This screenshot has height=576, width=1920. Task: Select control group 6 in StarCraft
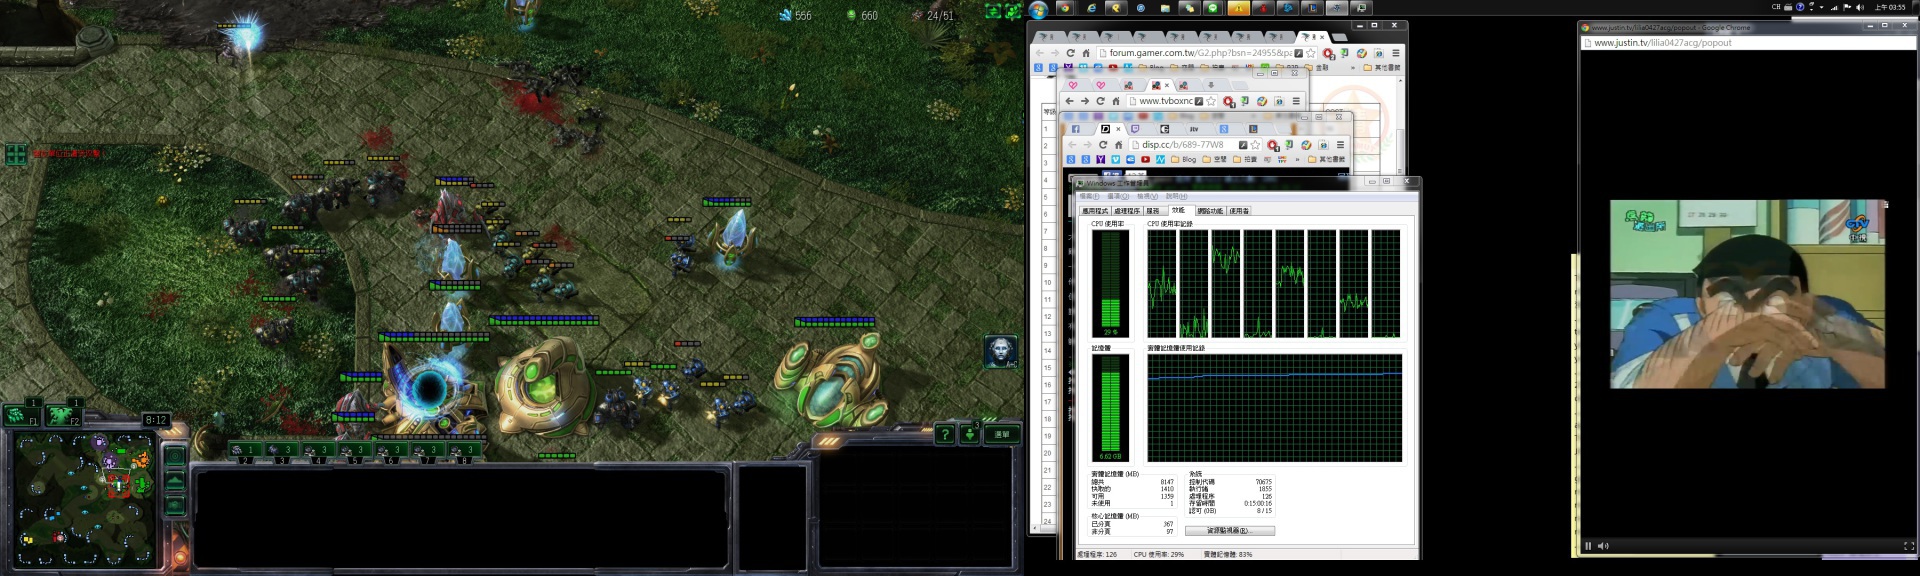[393, 451]
